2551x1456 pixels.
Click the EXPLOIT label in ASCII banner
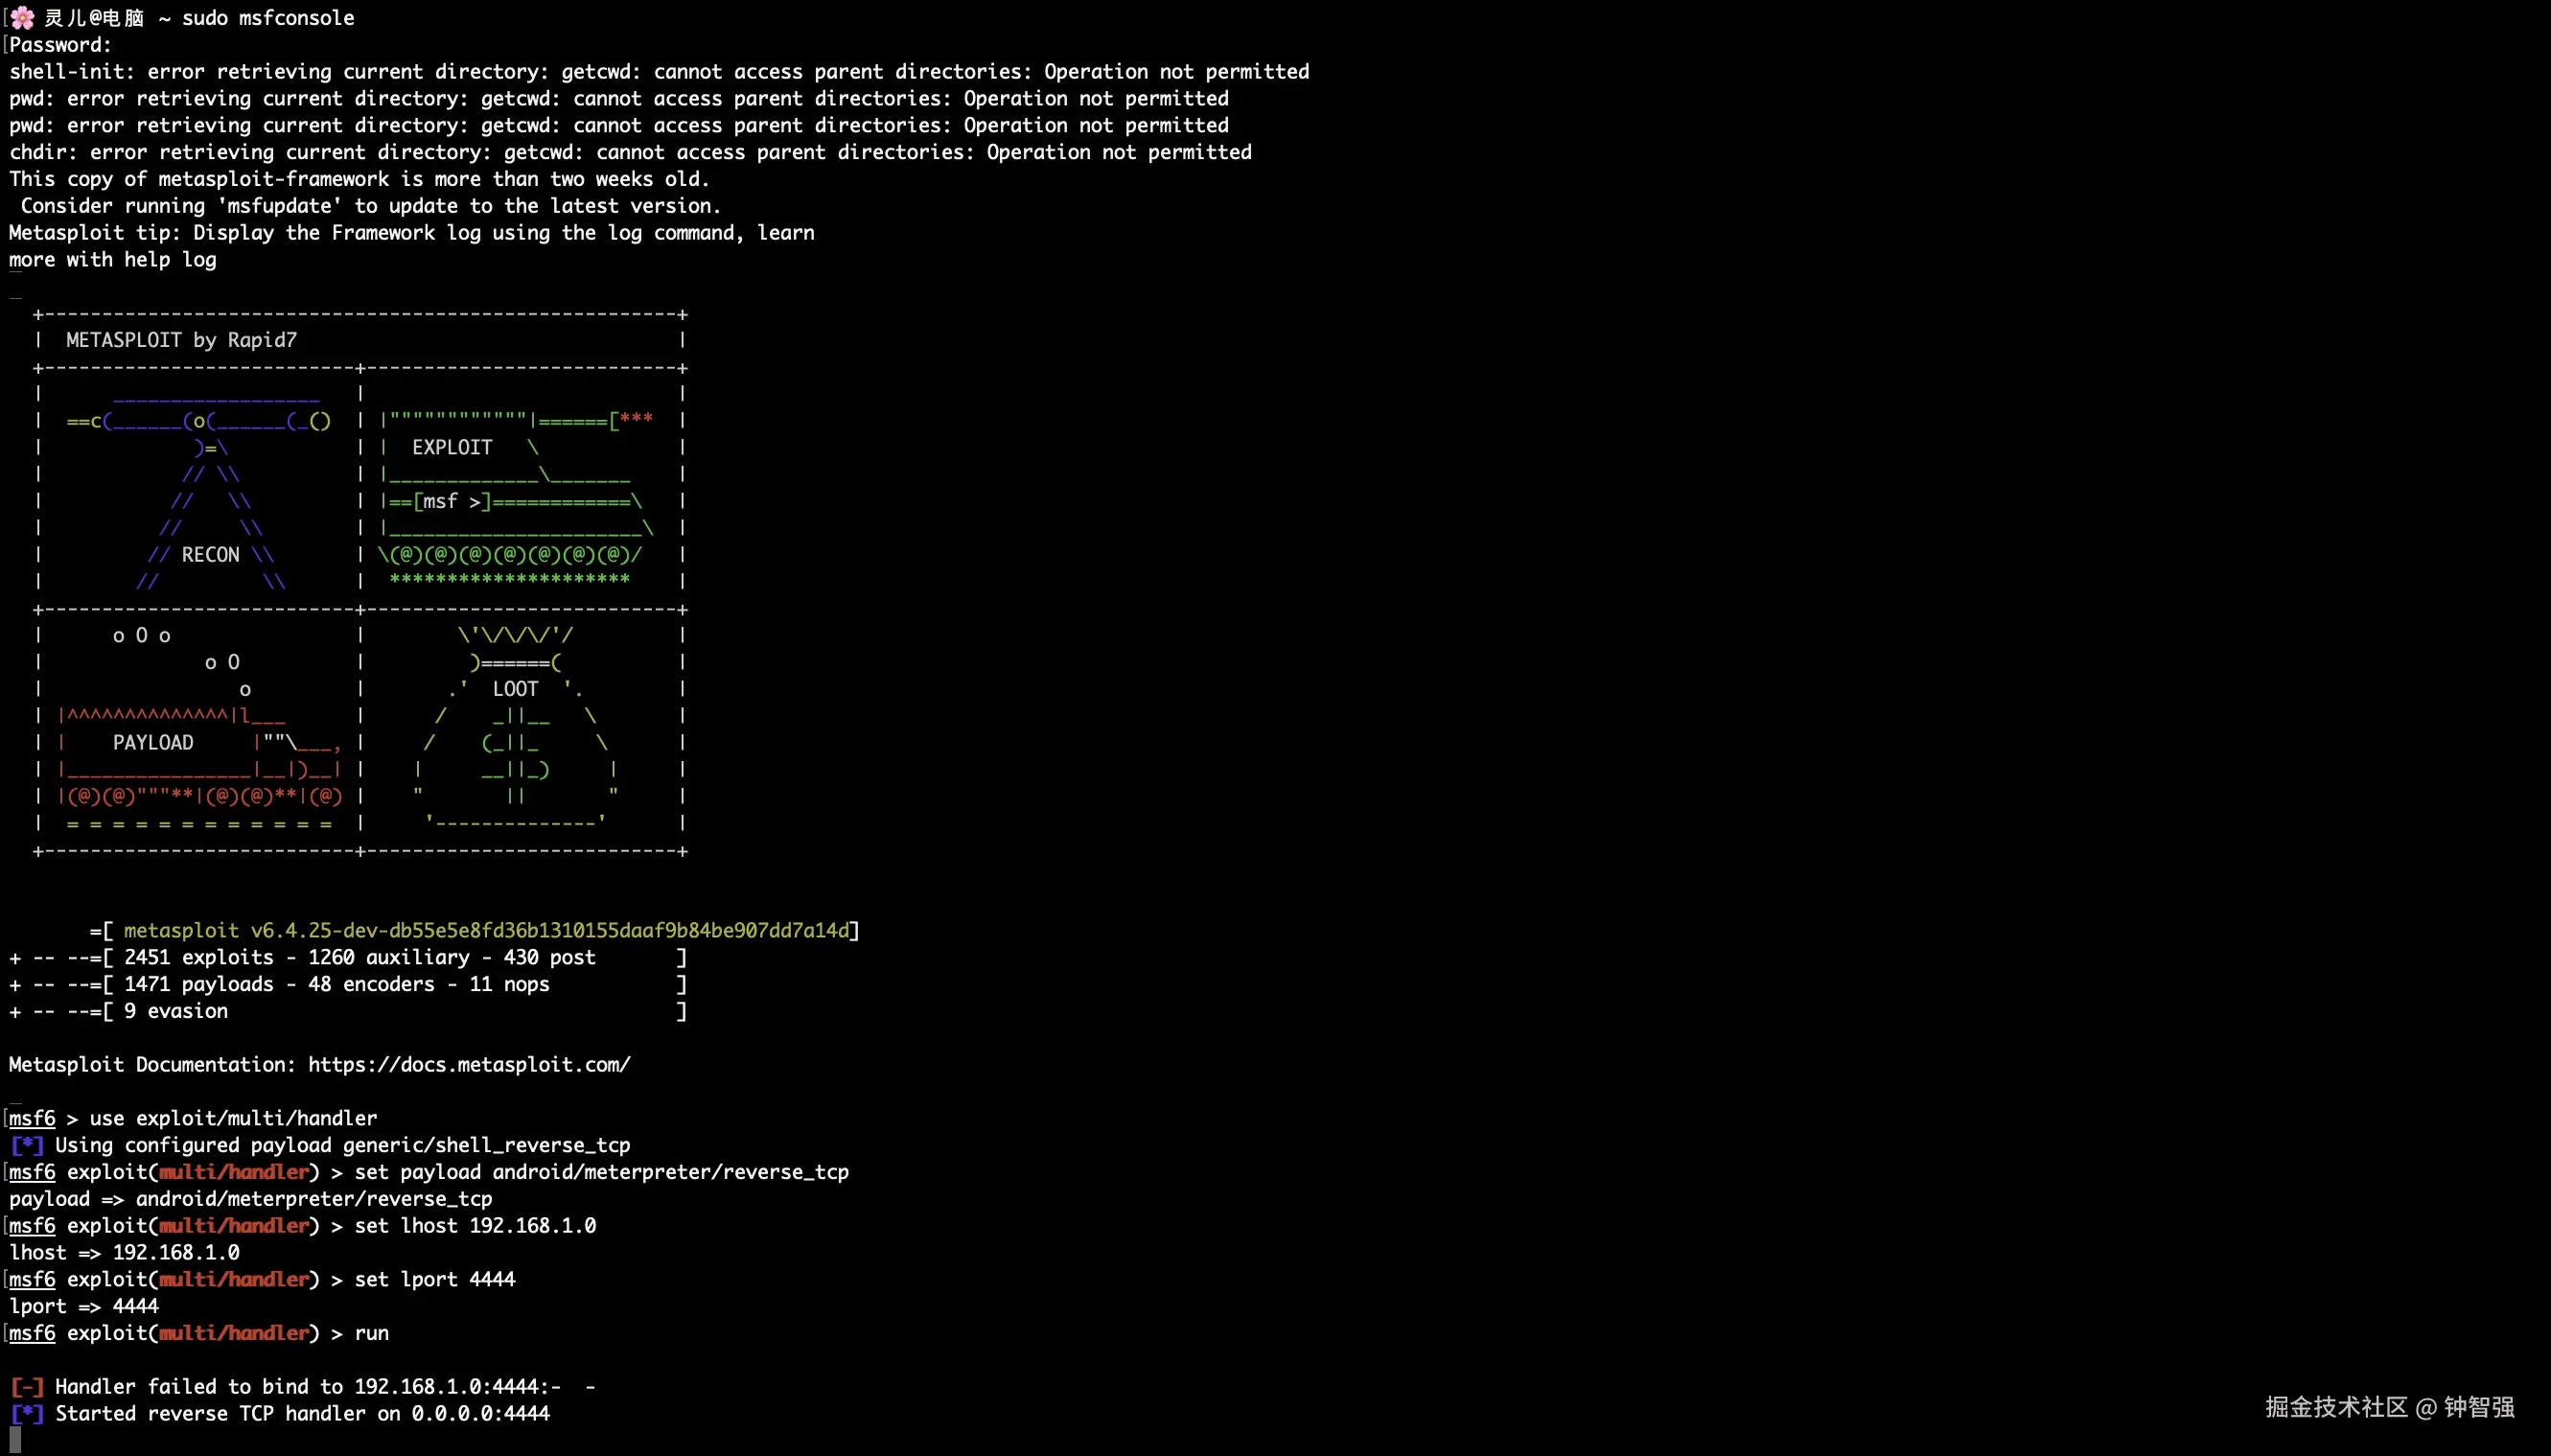point(452,448)
